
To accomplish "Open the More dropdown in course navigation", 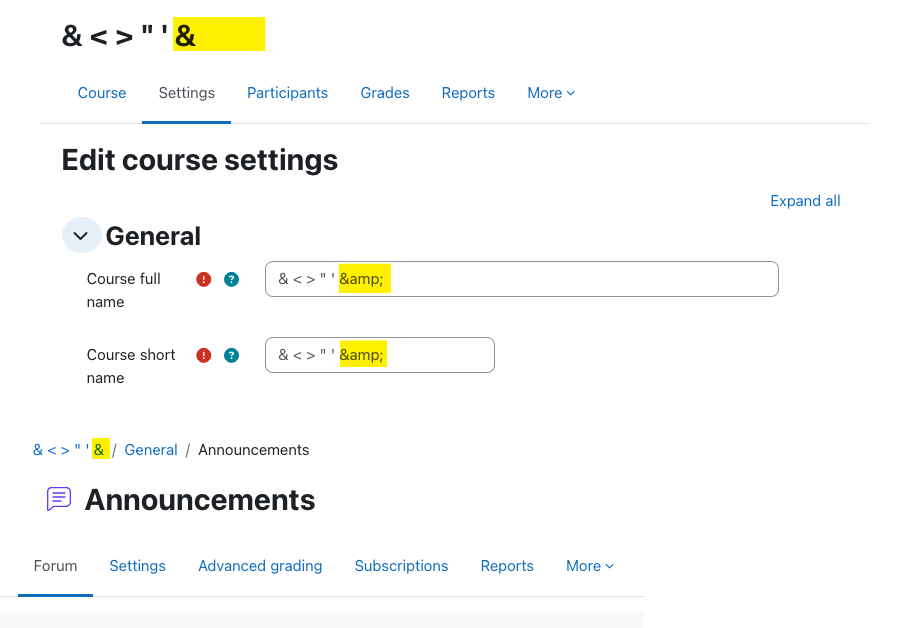I will 551,93.
